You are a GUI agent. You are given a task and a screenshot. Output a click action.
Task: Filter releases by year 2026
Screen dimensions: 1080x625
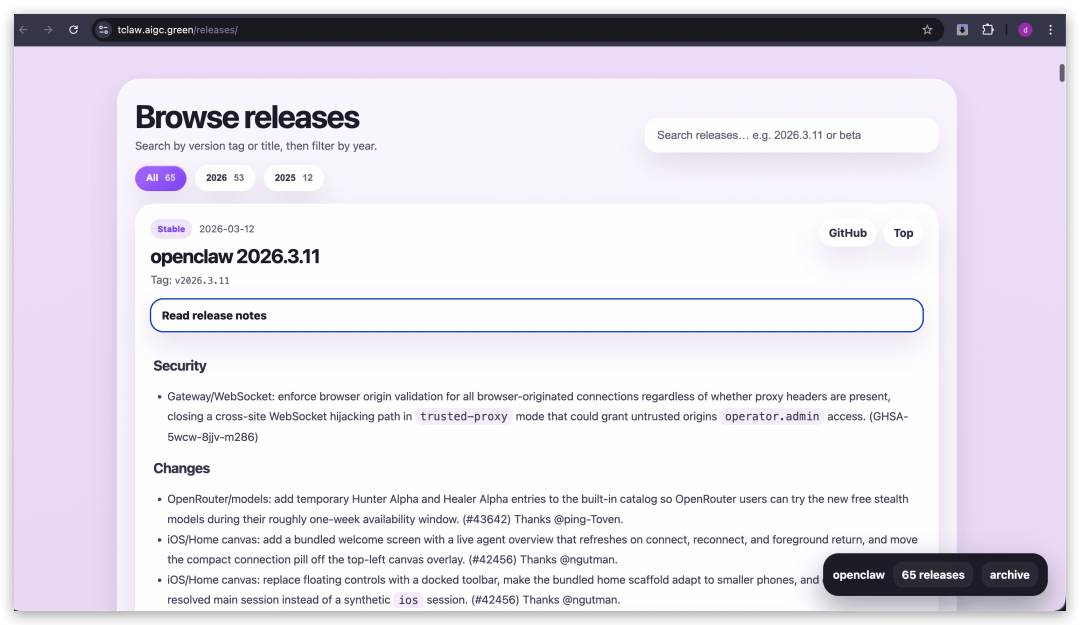[x=224, y=178]
